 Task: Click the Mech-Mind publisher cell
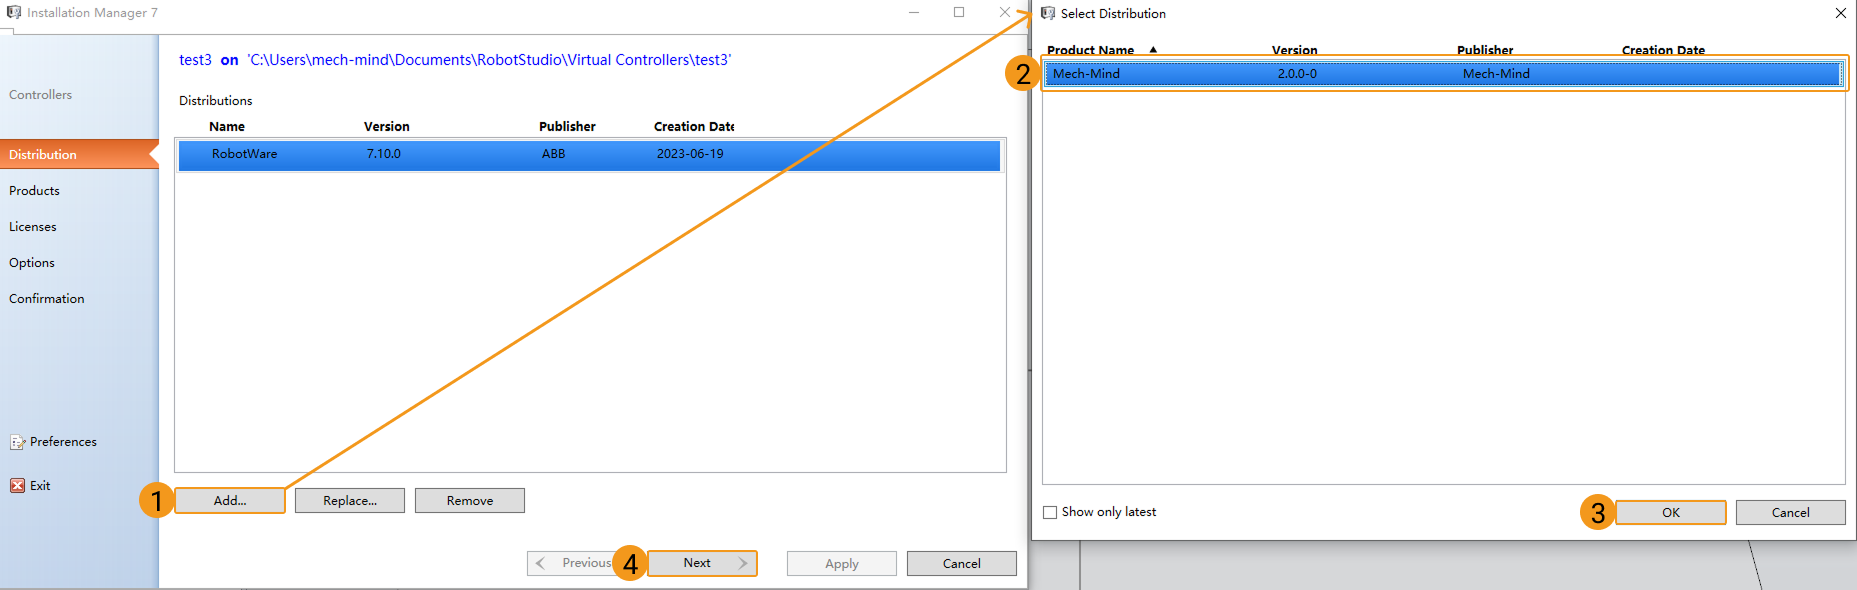click(x=1496, y=74)
